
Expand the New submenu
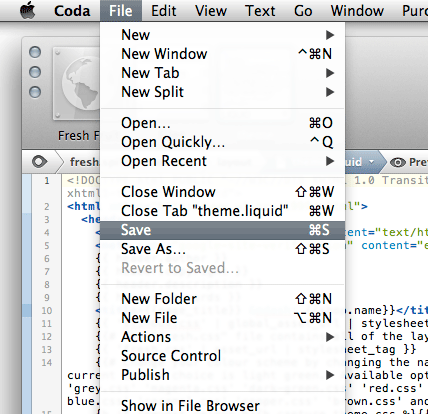point(222,35)
